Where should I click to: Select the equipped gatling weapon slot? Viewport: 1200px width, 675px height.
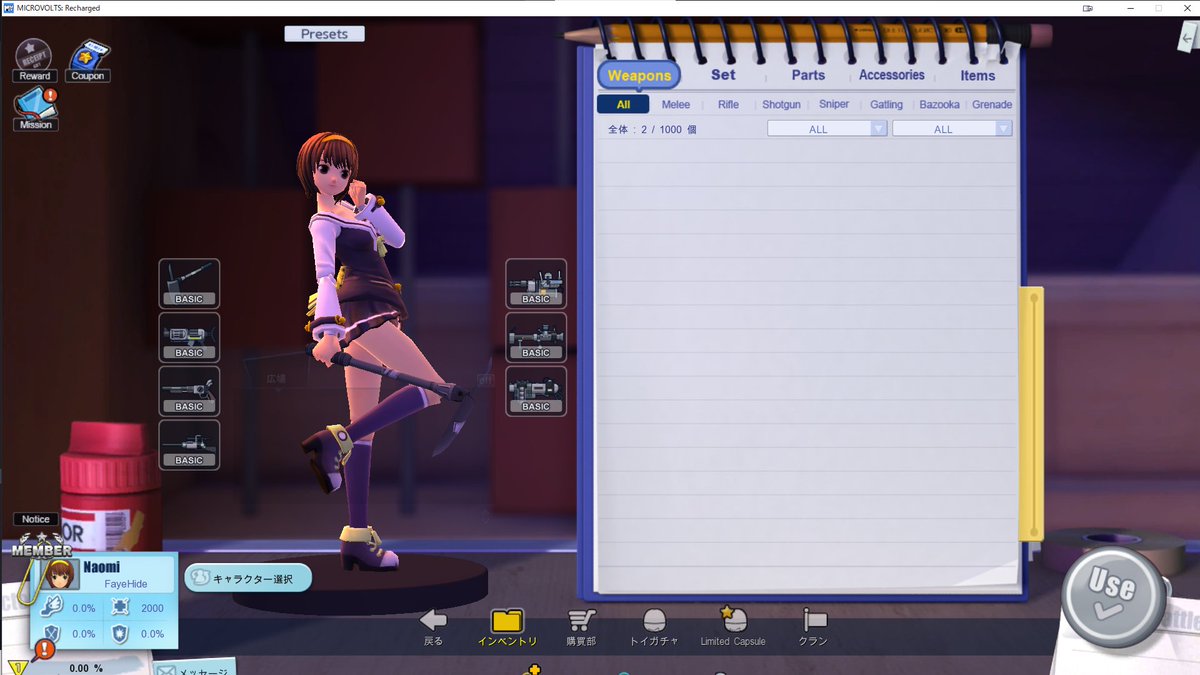[x=536, y=283]
